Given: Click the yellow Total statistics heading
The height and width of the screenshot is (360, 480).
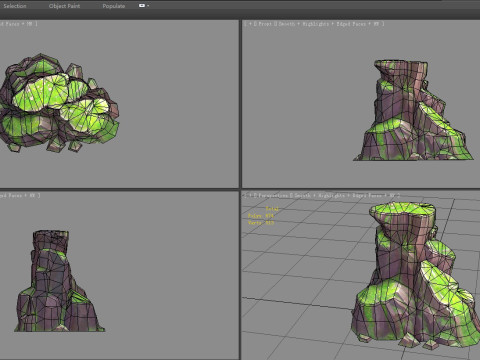Looking at the screenshot, I should click(x=272, y=209).
